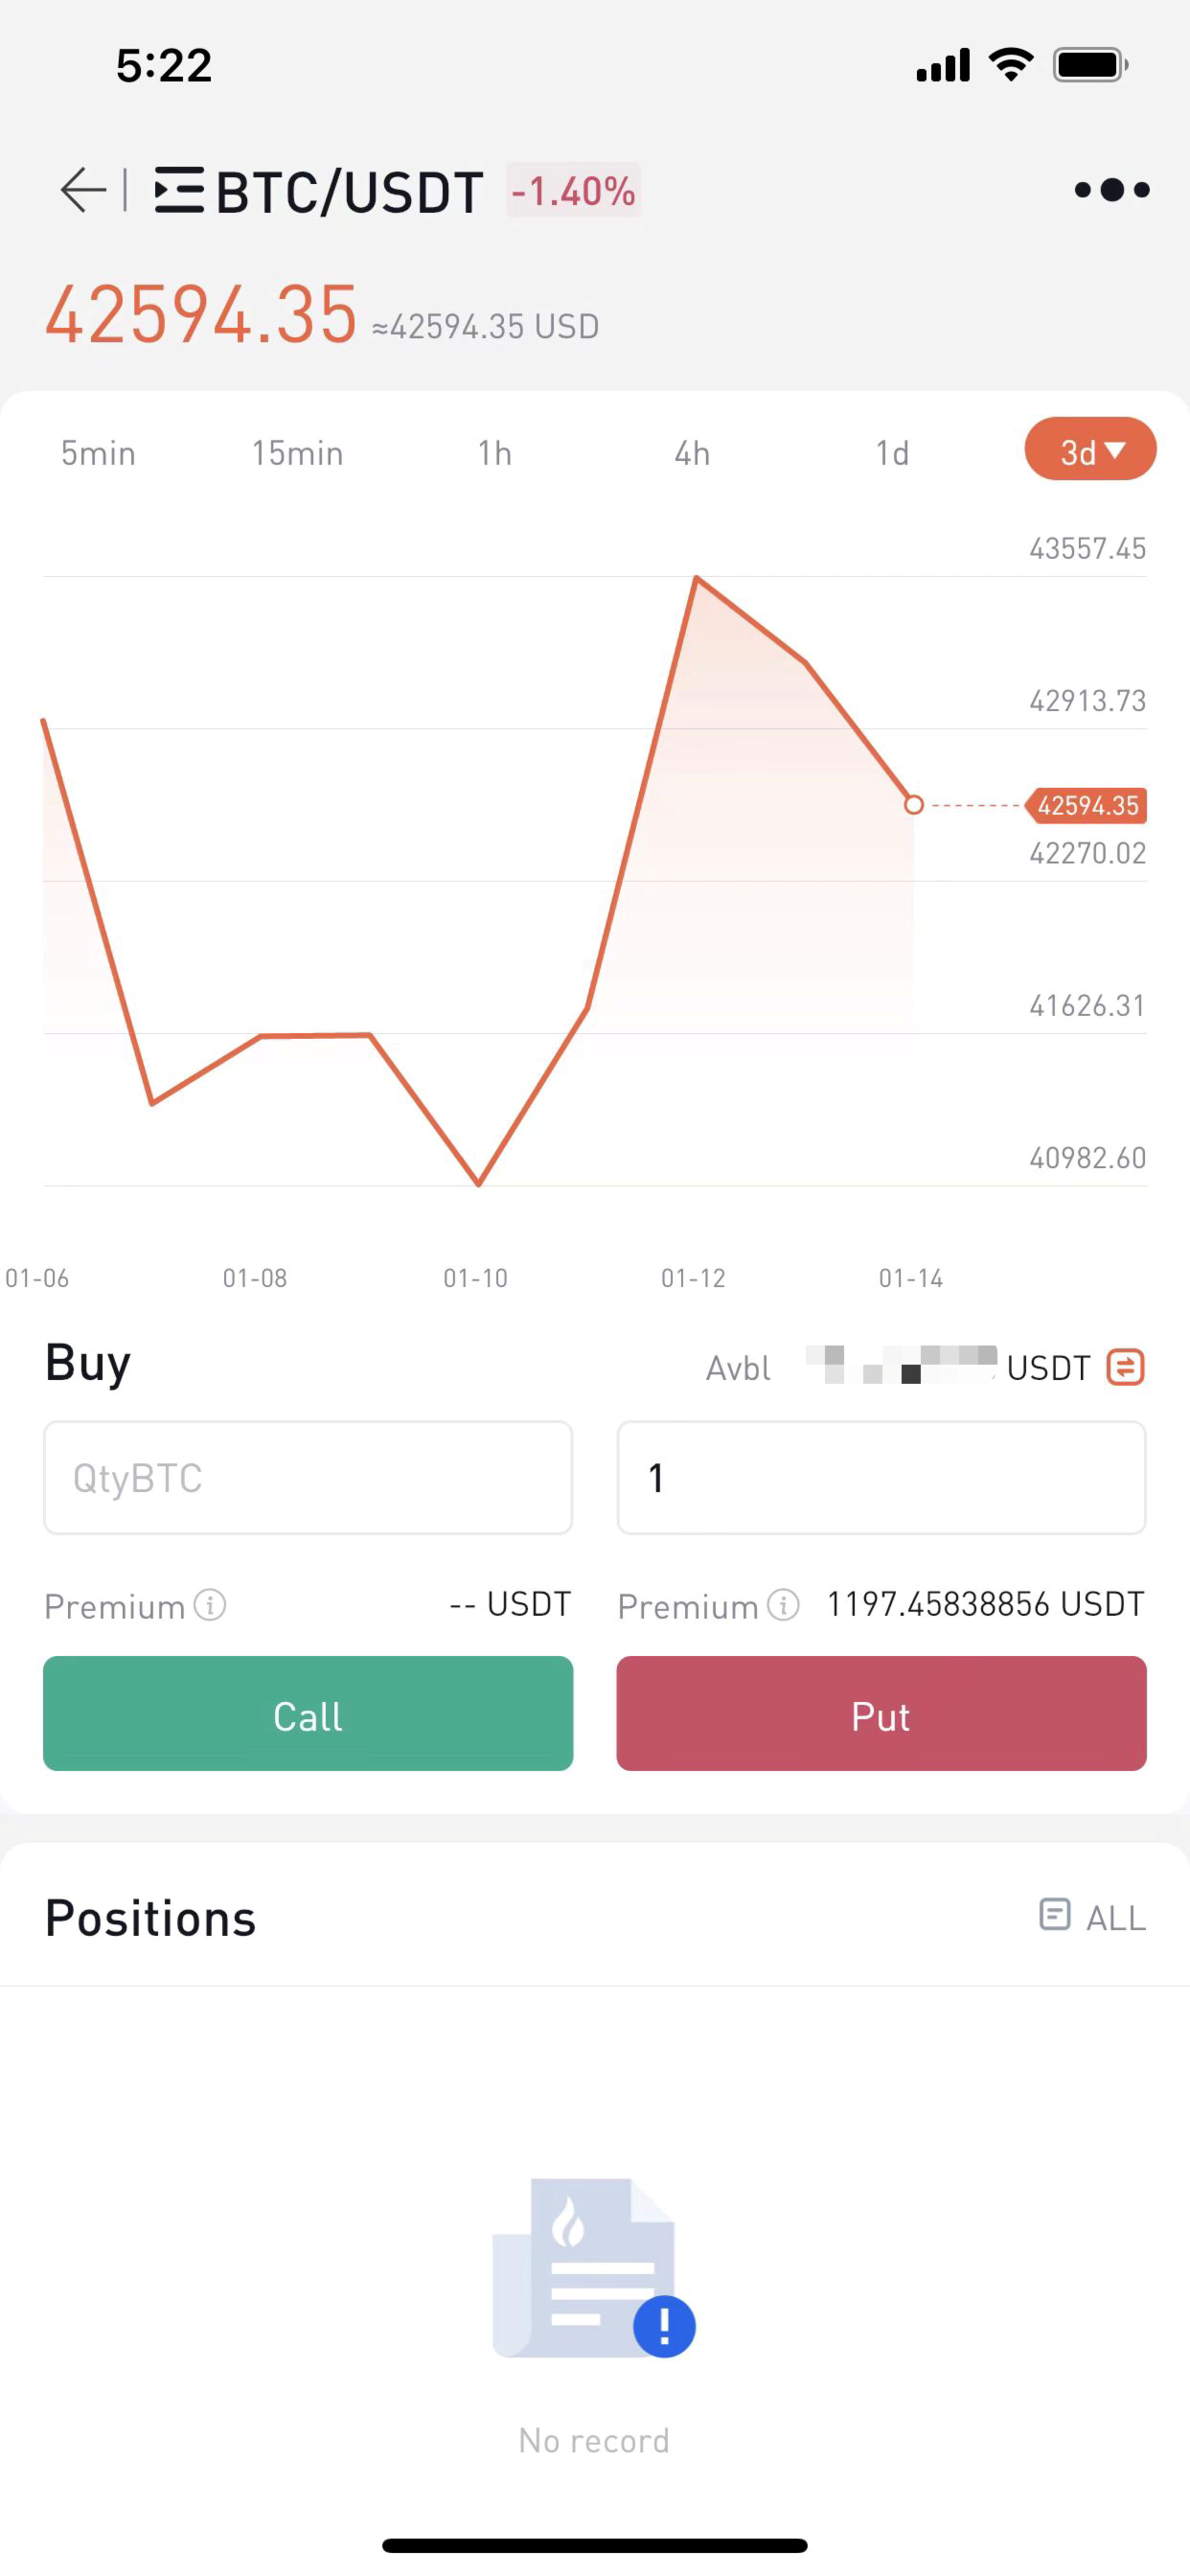Tap the current price marker on chart

(x=913, y=805)
